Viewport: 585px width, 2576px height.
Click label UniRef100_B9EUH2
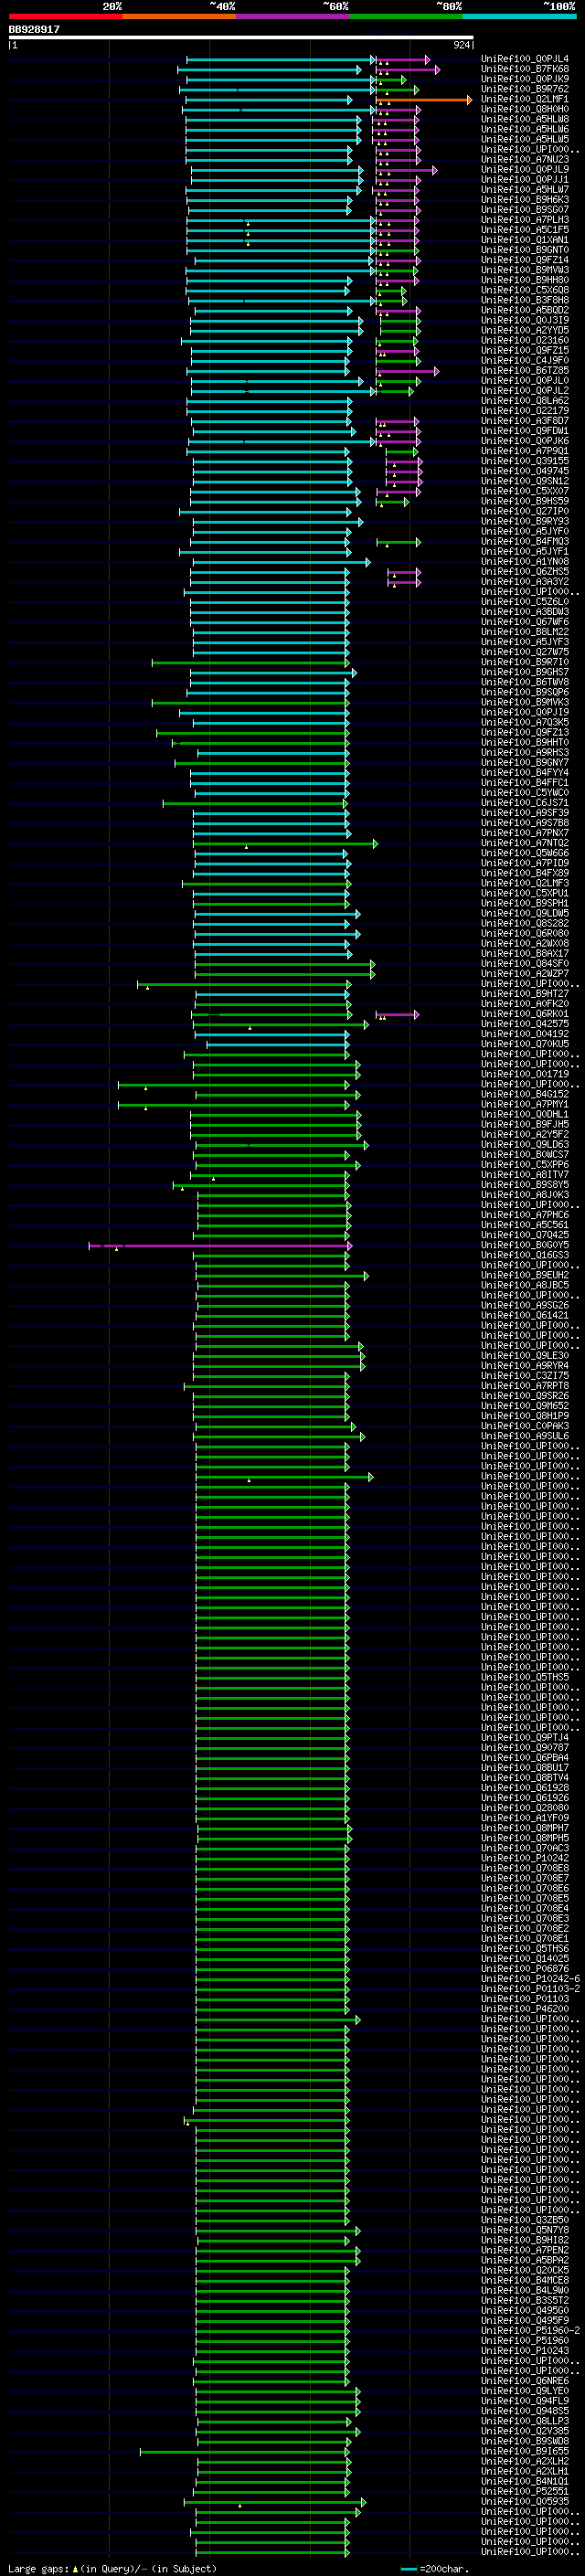click(x=525, y=1276)
